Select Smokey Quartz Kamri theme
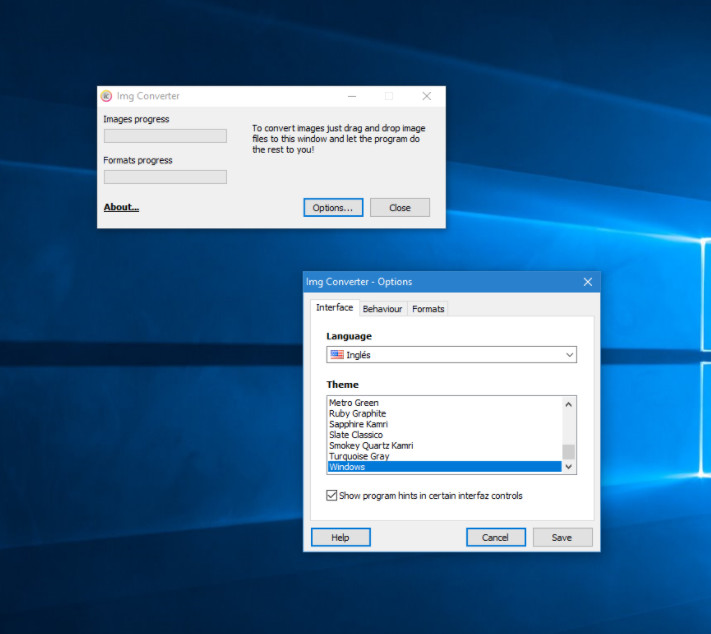Image resolution: width=711 pixels, height=634 pixels. coord(444,445)
